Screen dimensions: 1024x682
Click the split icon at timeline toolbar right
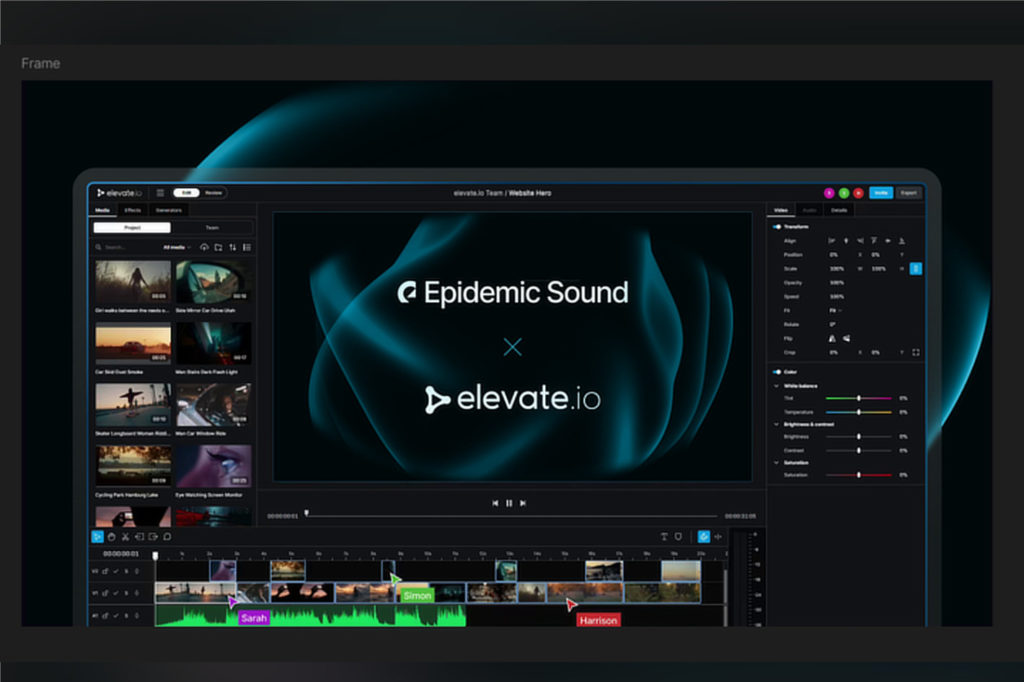click(x=718, y=536)
